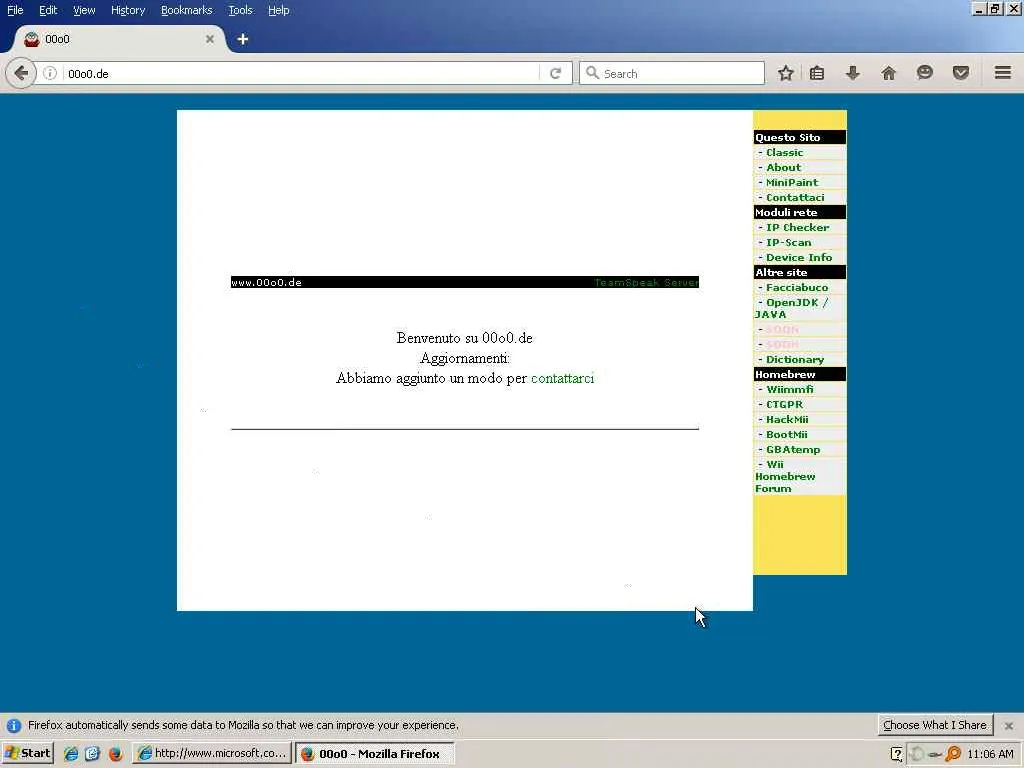1024x768 pixels.
Task: Open the Edit menu
Action: [x=48, y=10]
